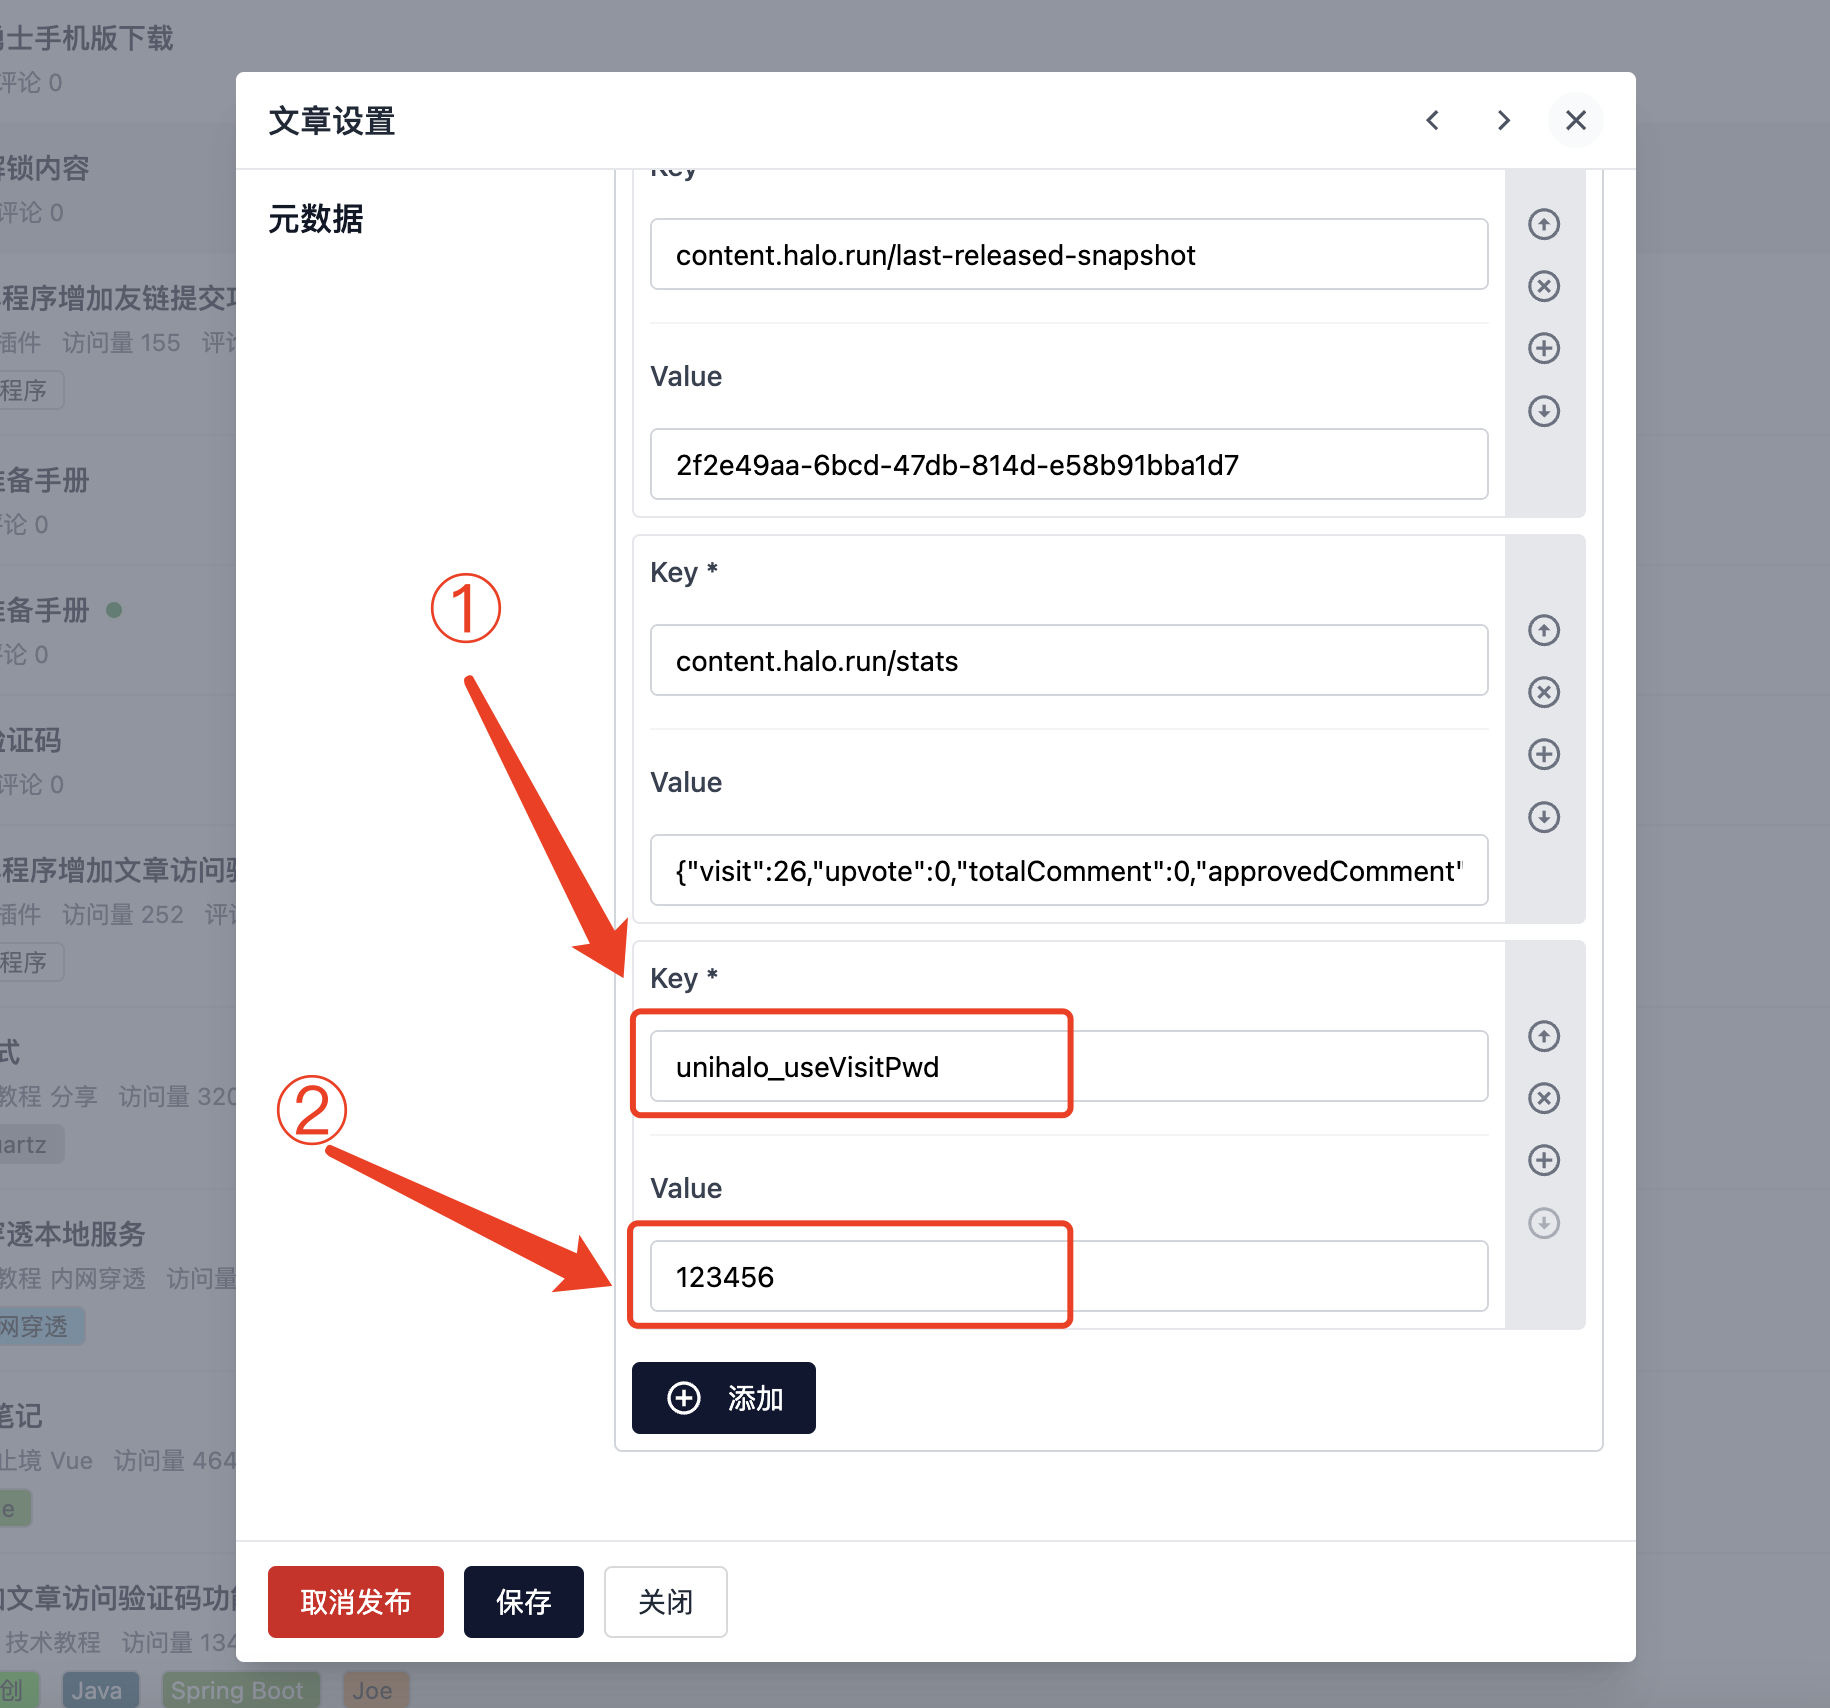
Task: Click the 关闭 button in footer
Action: click(x=665, y=1602)
